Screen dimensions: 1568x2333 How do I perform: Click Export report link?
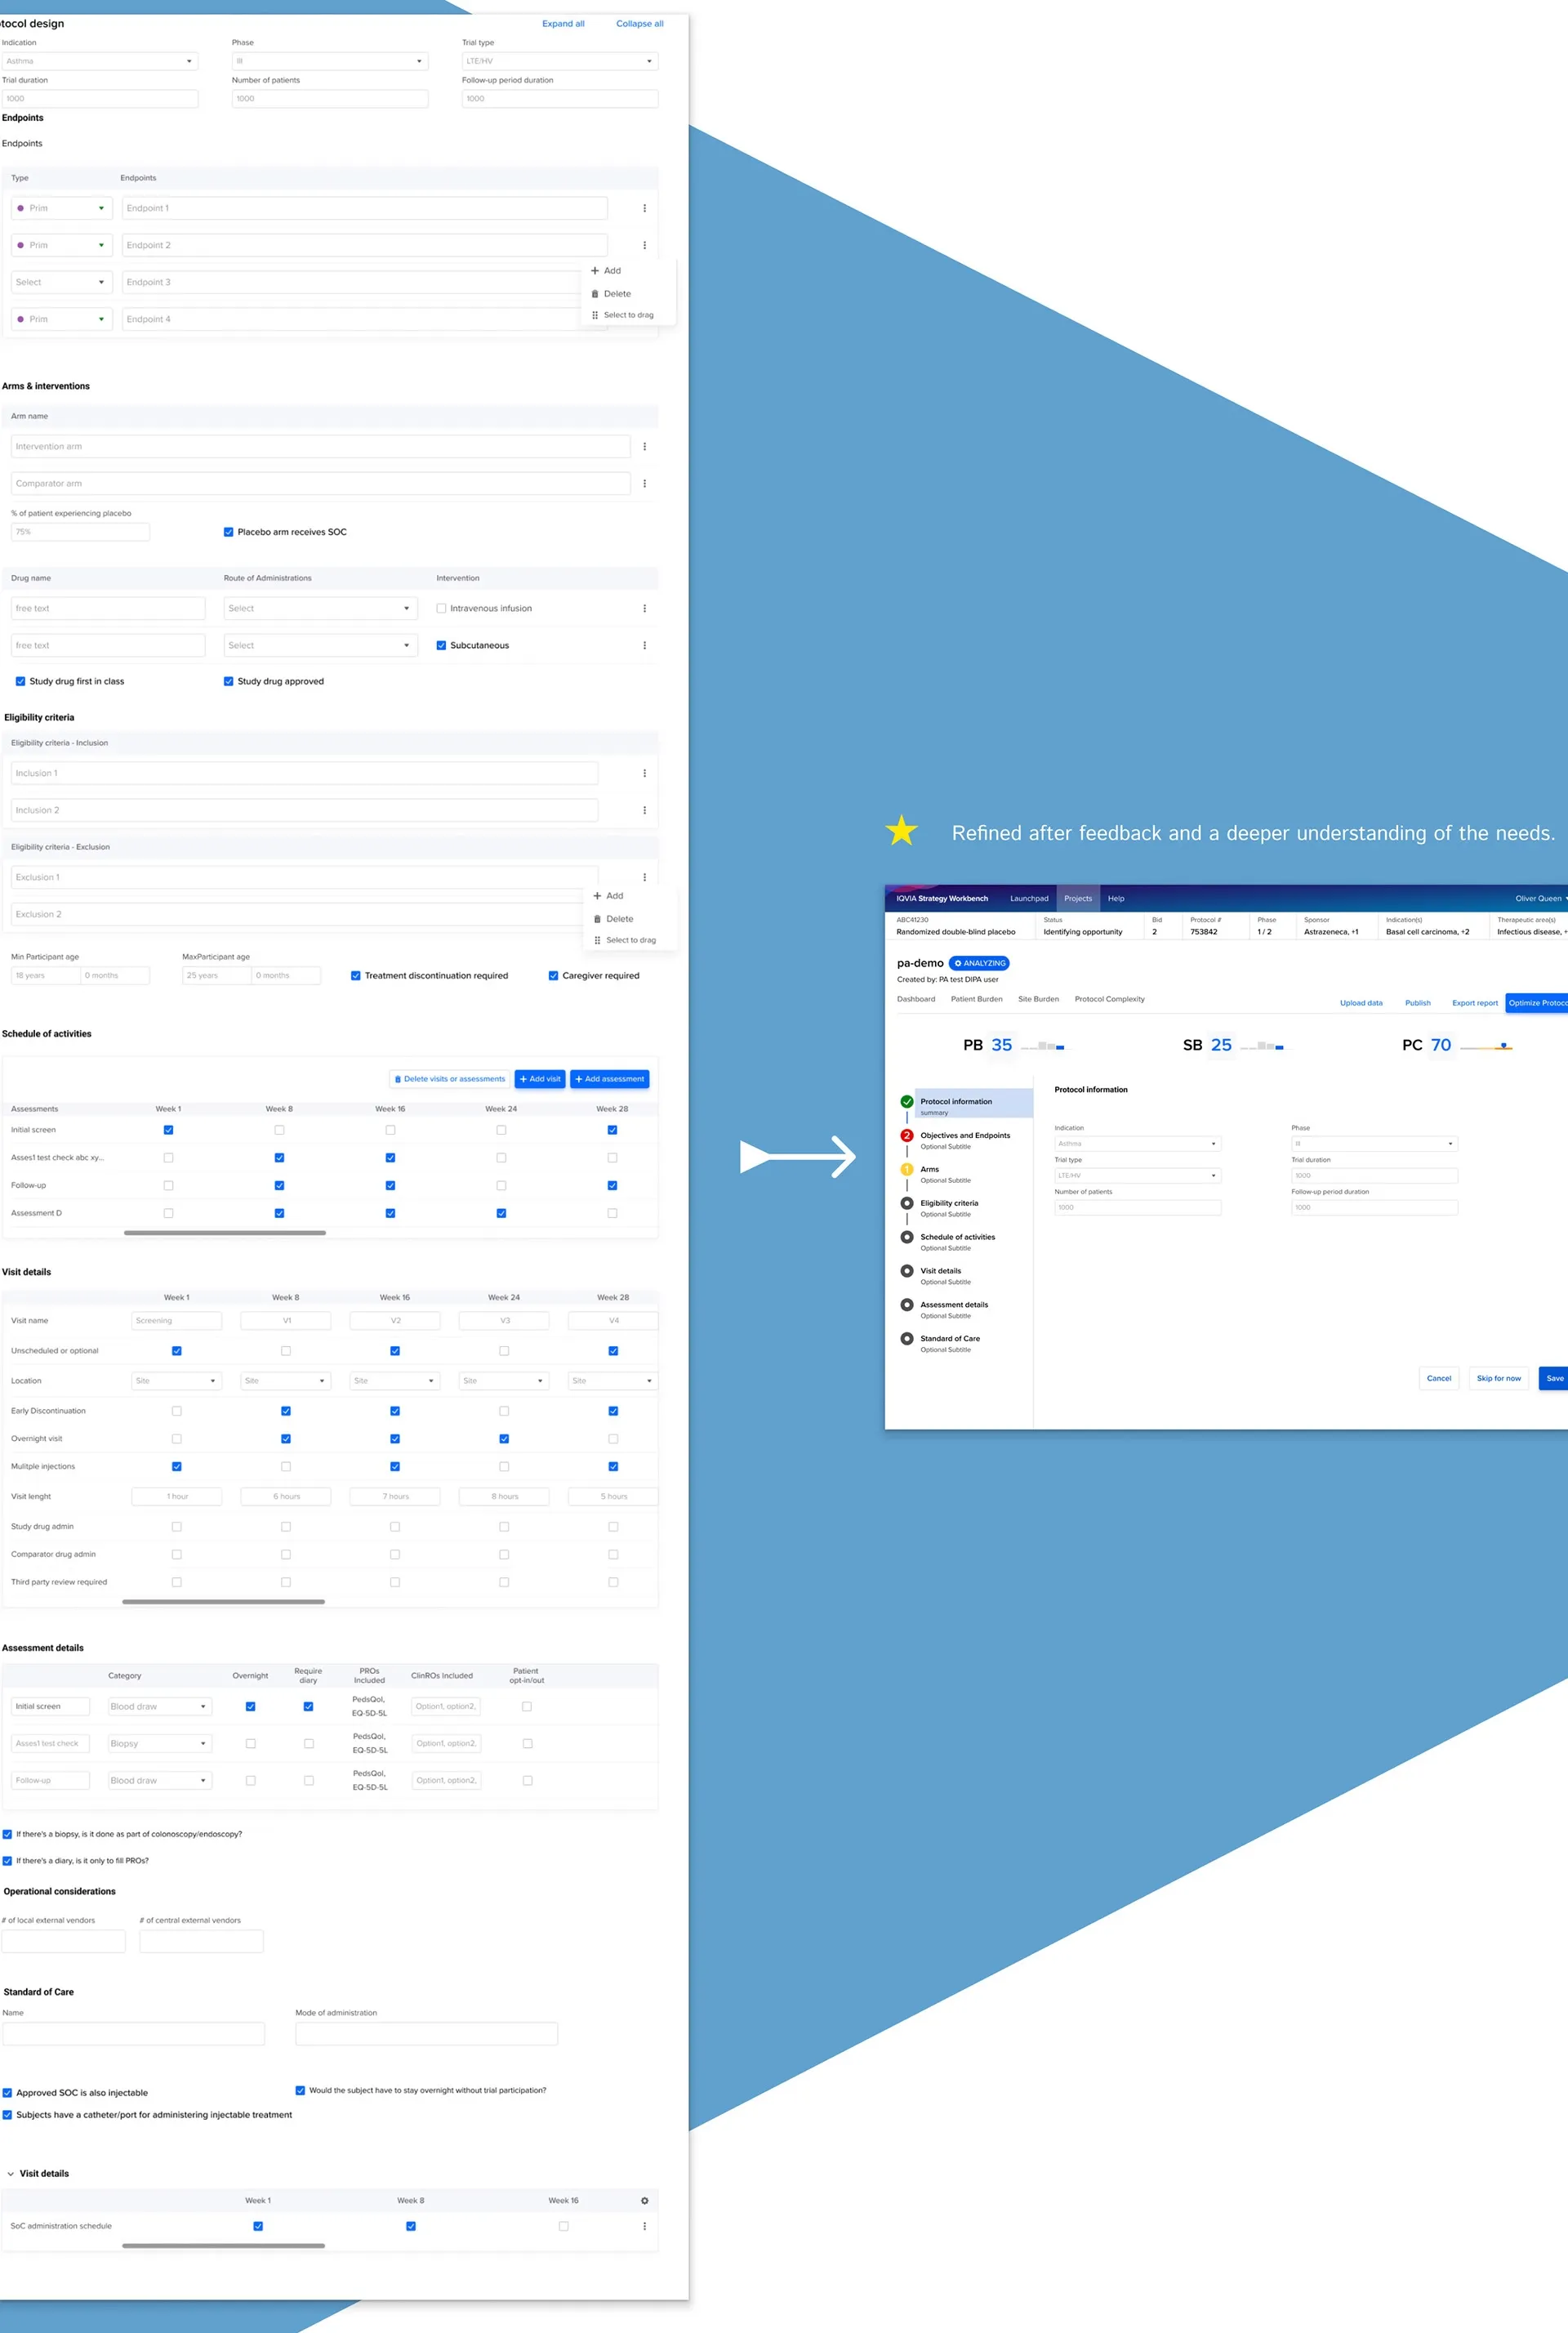1474,1002
